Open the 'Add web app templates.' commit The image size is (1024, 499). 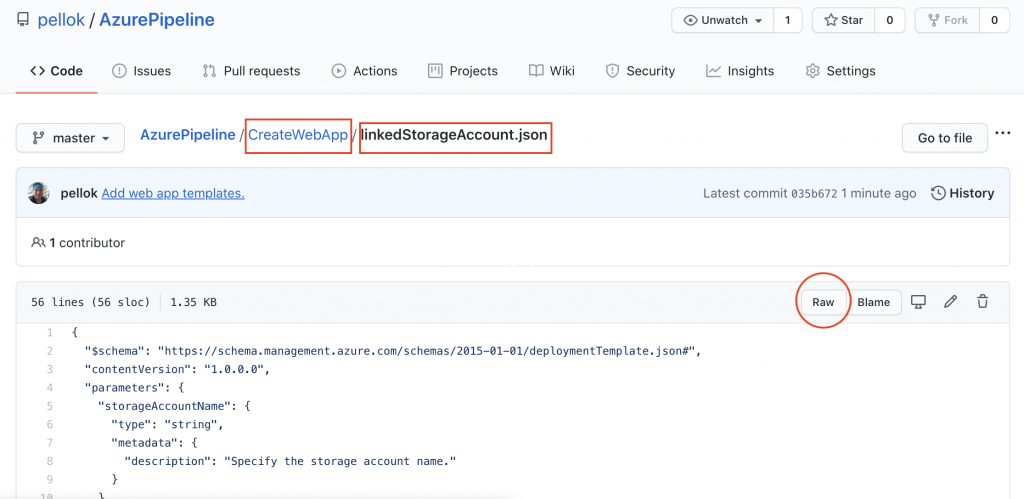pyautogui.click(x=173, y=193)
